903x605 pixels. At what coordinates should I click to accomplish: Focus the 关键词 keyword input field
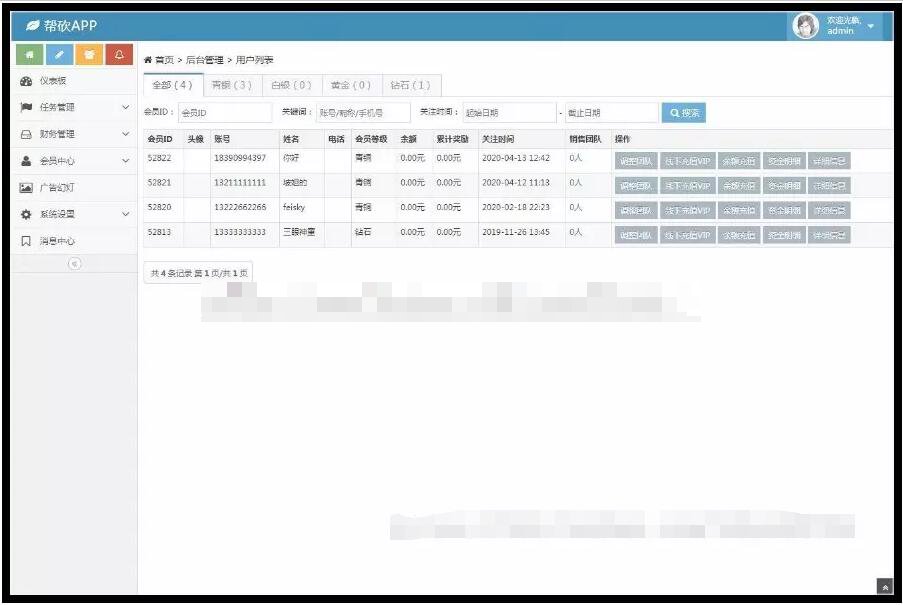point(363,113)
